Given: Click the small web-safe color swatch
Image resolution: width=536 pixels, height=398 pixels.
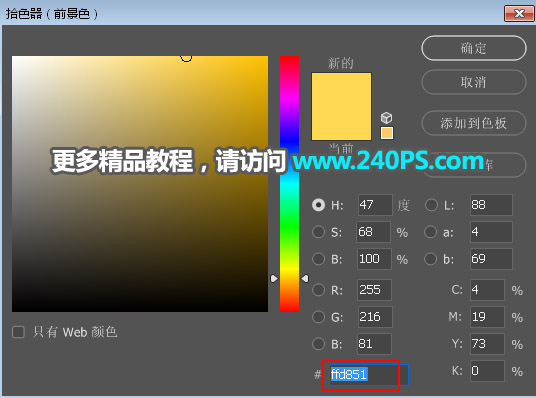Looking at the screenshot, I should tap(387, 133).
